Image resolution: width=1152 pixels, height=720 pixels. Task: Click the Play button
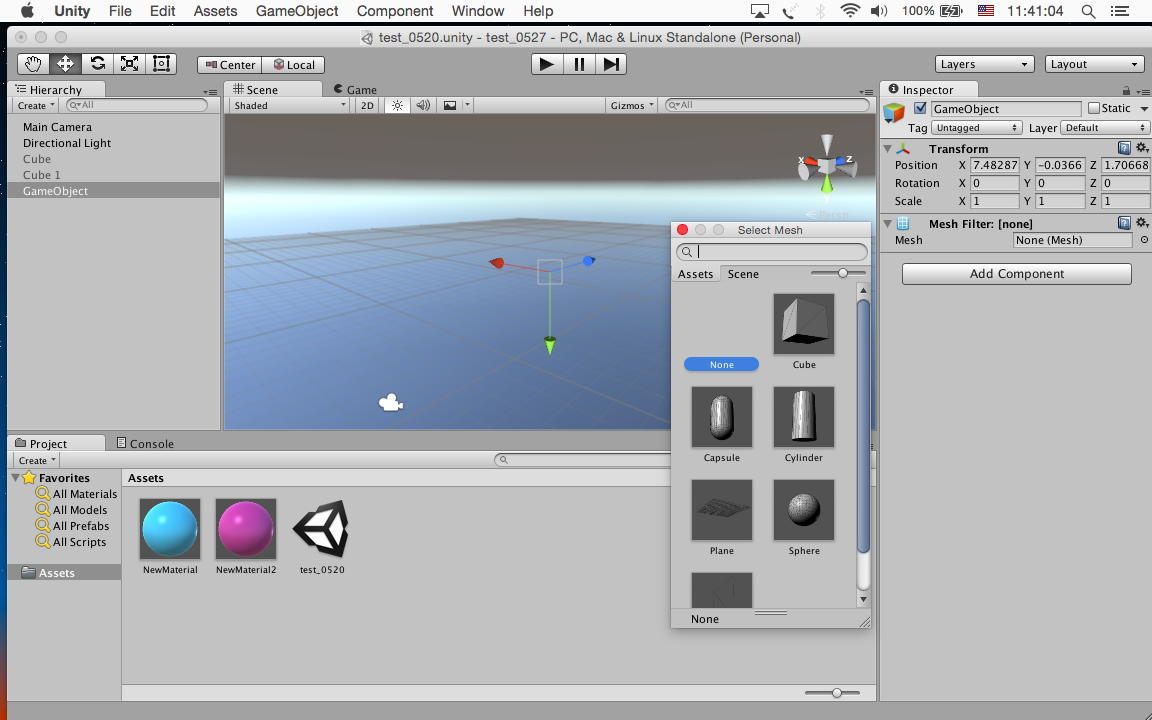(546, 64)
